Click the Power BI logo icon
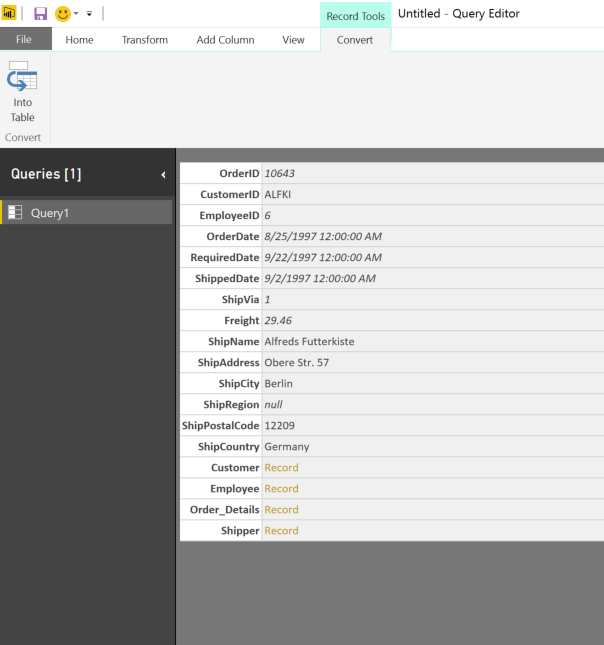This screenshot has width=604, height=645. [x=10, y=14]
